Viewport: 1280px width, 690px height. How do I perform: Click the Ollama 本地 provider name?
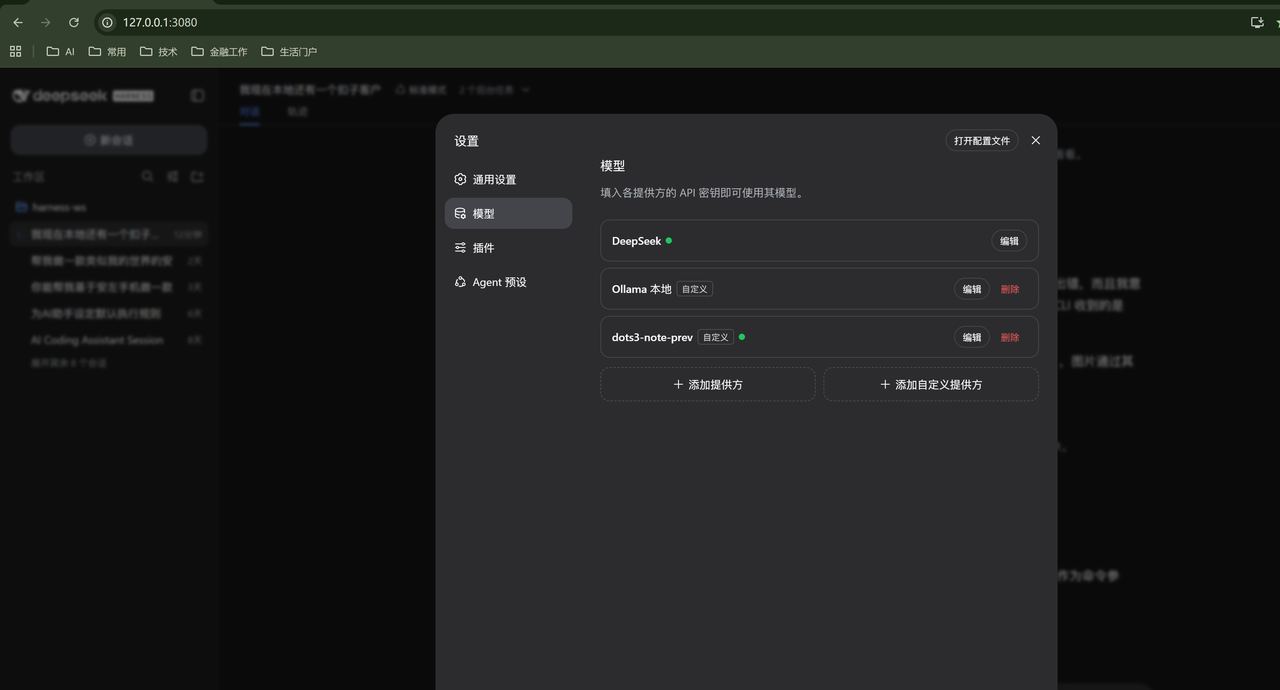641,289
